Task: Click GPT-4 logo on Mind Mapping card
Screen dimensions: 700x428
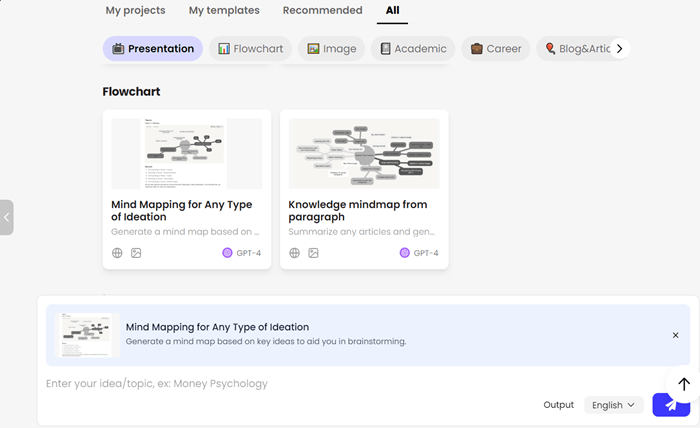Action: [x=227, y=253]
